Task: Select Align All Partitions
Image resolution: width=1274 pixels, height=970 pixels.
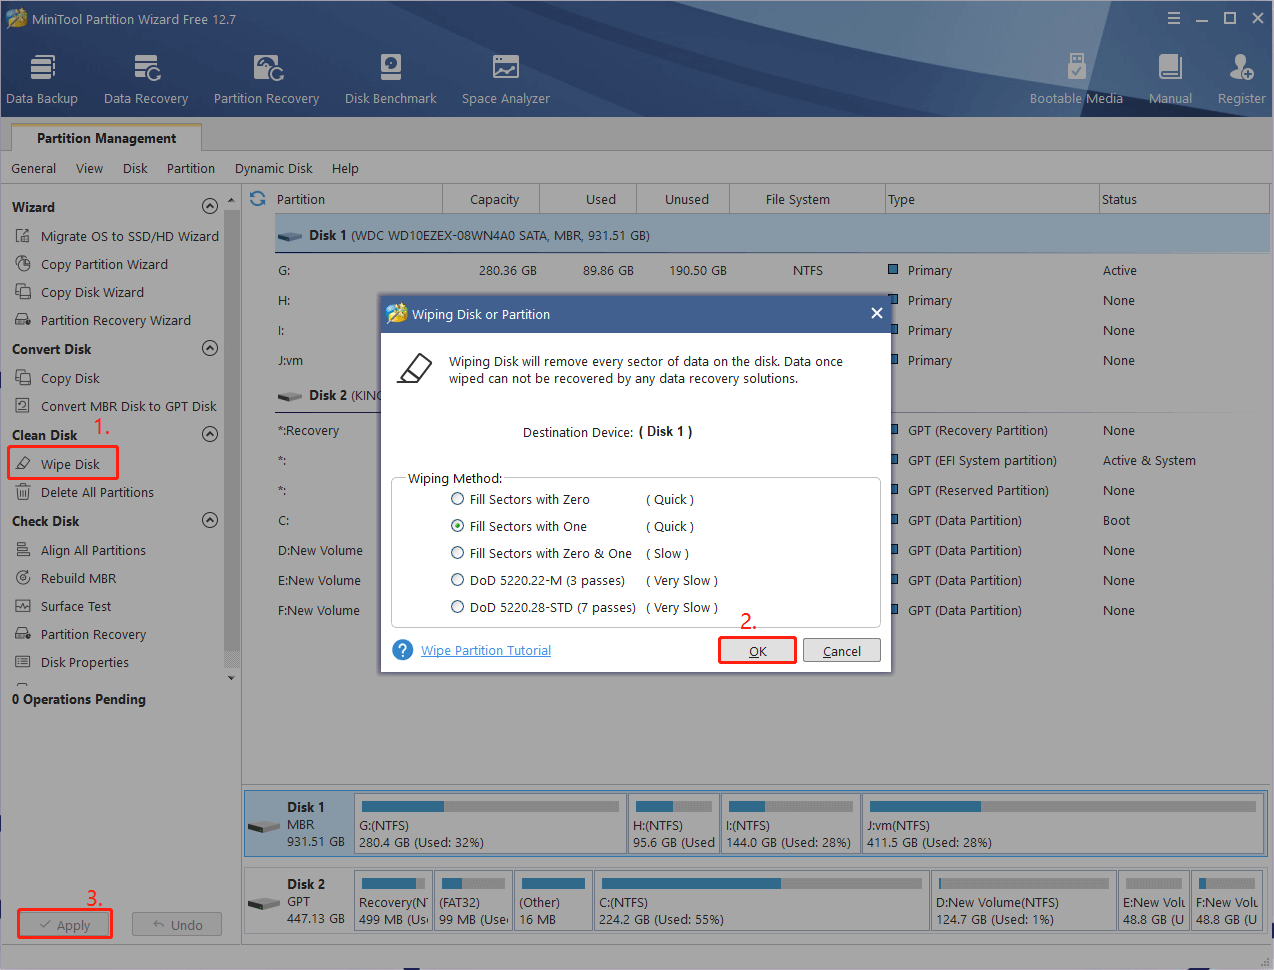Action: [x=80, y=550]
